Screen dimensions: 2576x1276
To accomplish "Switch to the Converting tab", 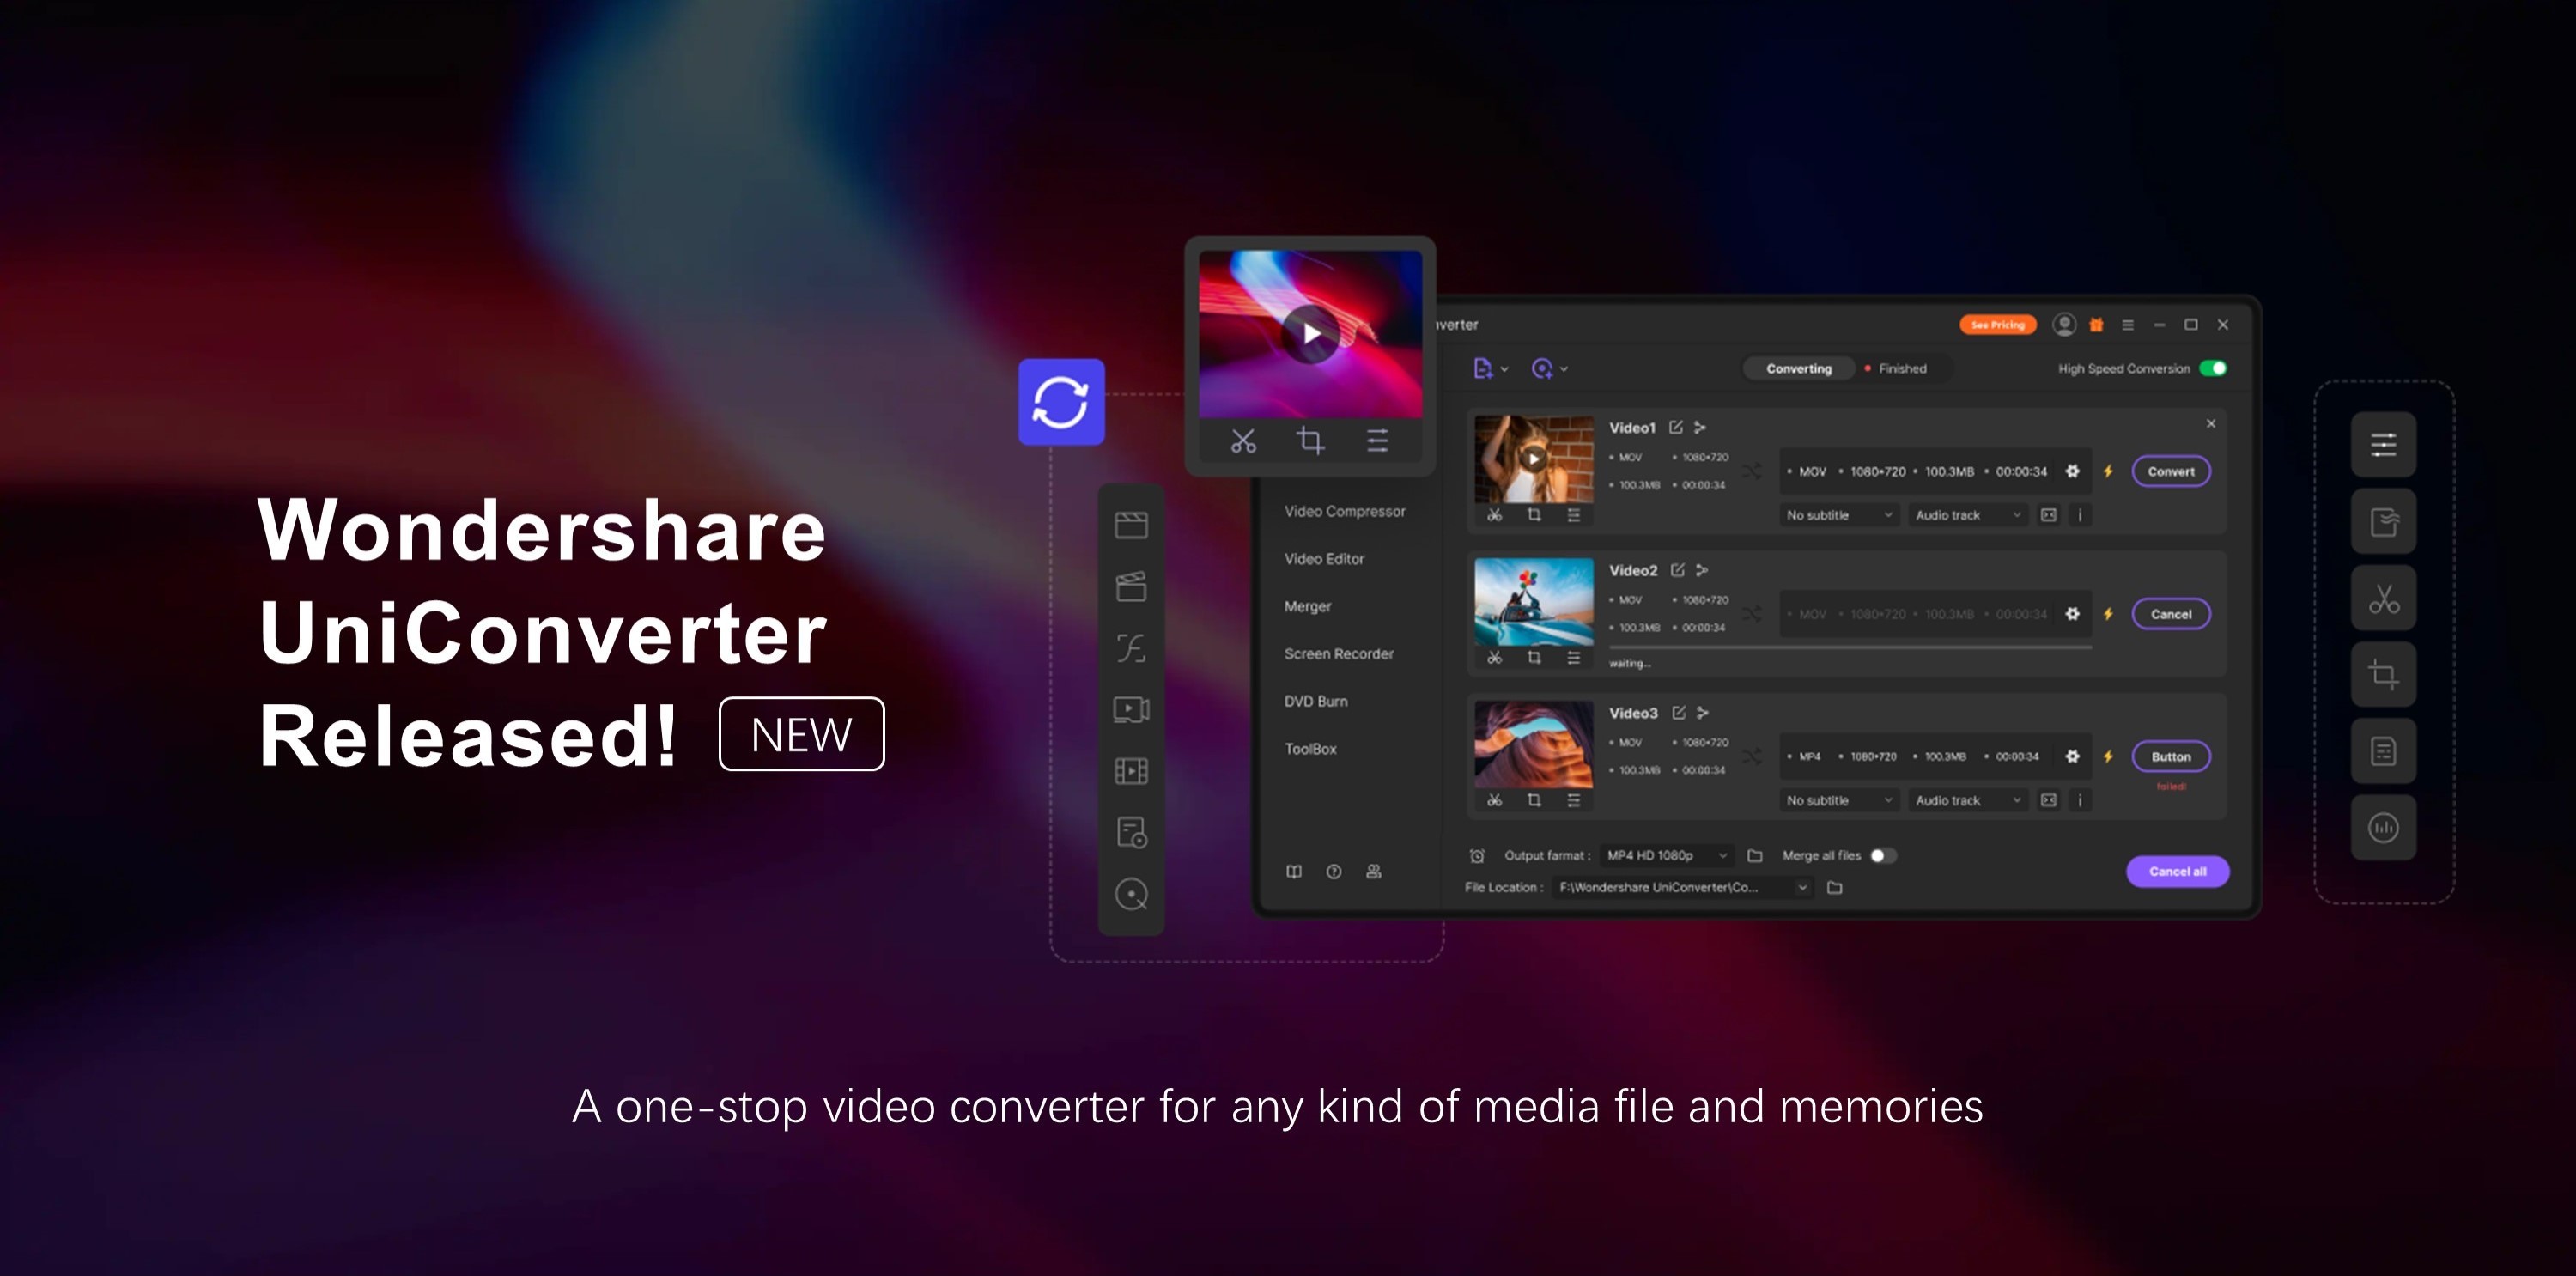I will 1794,368.
